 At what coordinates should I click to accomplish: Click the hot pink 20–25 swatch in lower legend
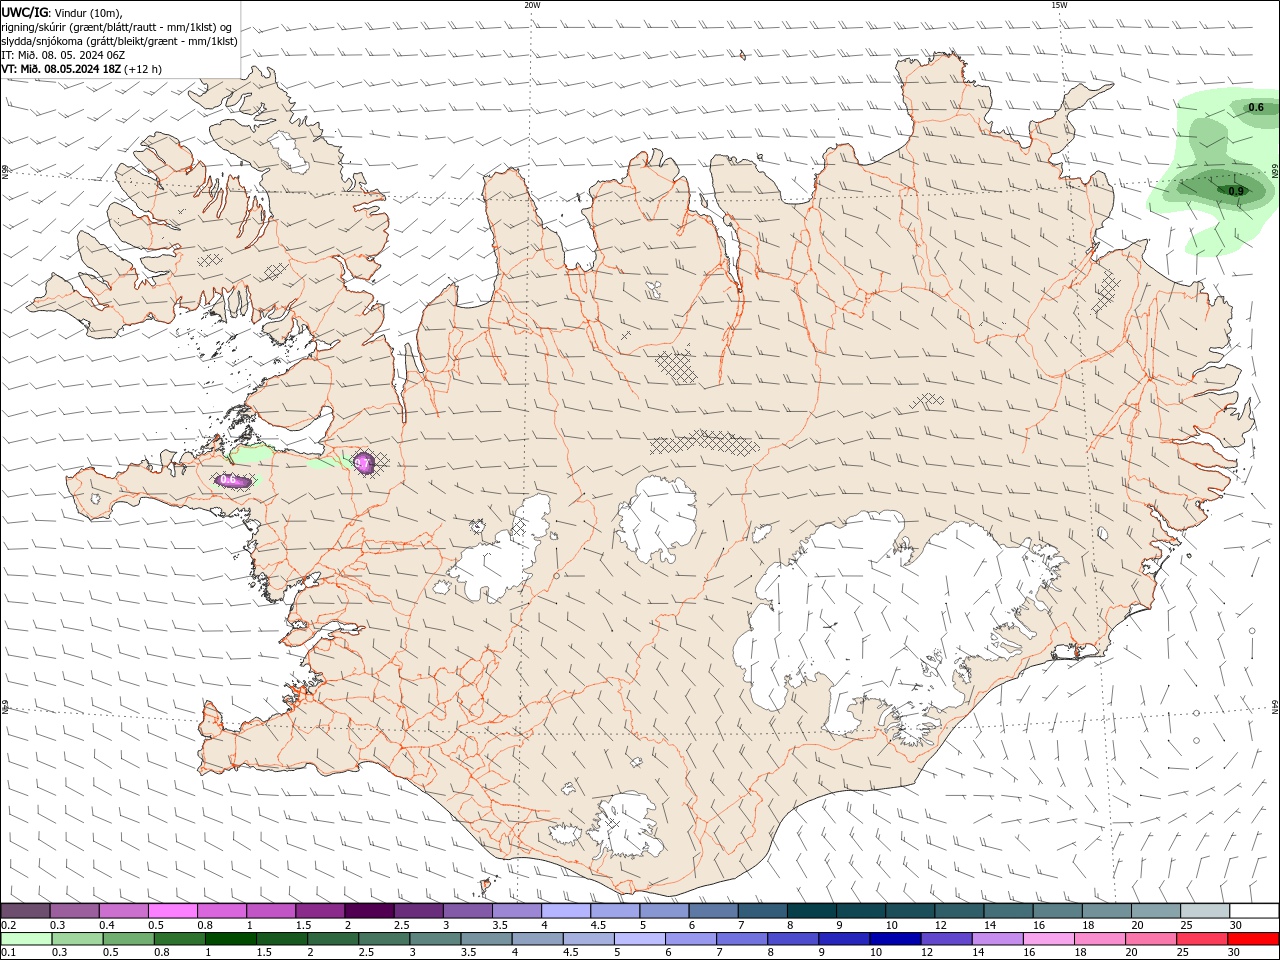[x=1151, y=939]
